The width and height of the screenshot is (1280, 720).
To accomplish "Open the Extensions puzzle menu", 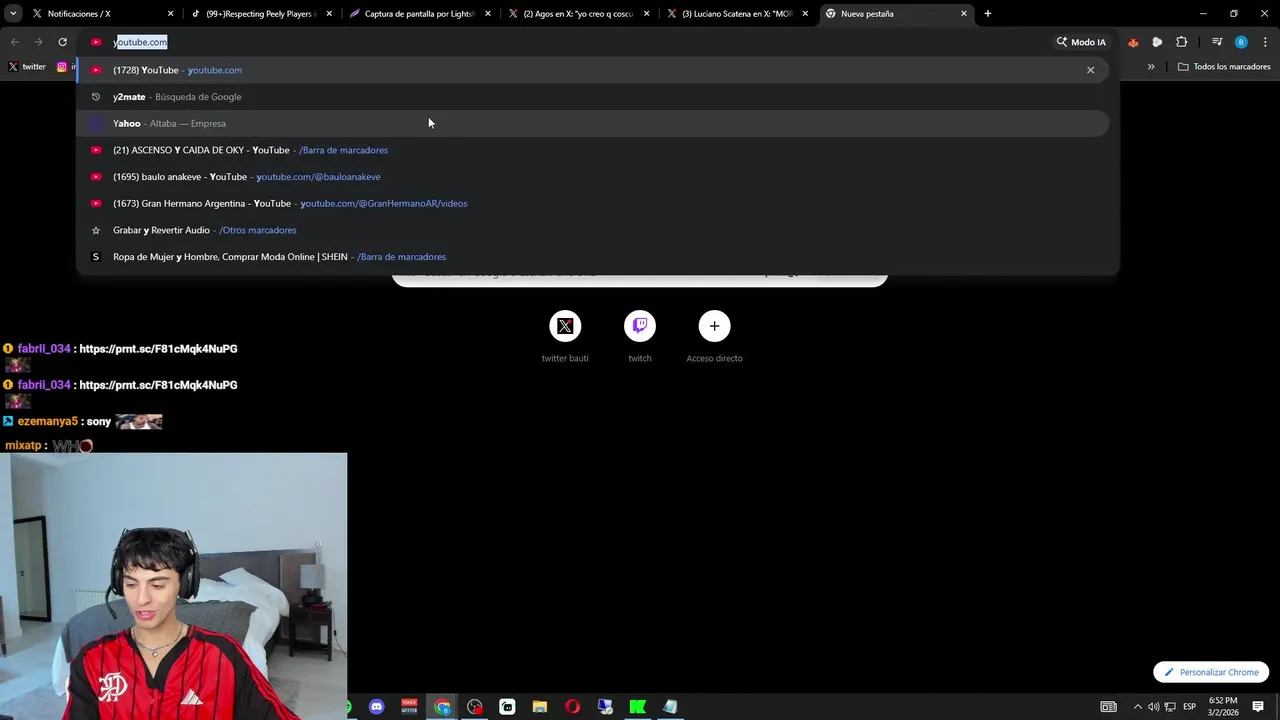I will [1182, 42].
